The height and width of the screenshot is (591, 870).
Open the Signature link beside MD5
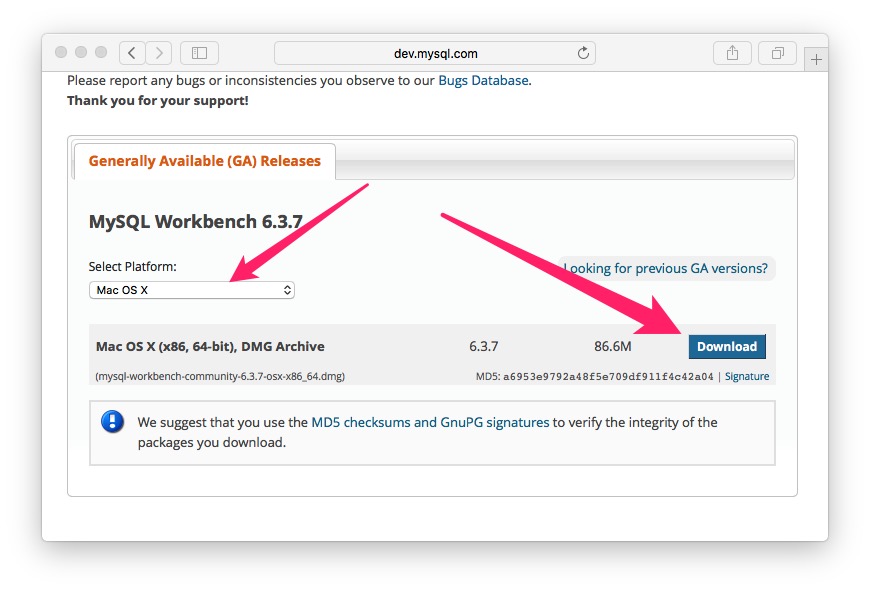click(x=747, y=377)
